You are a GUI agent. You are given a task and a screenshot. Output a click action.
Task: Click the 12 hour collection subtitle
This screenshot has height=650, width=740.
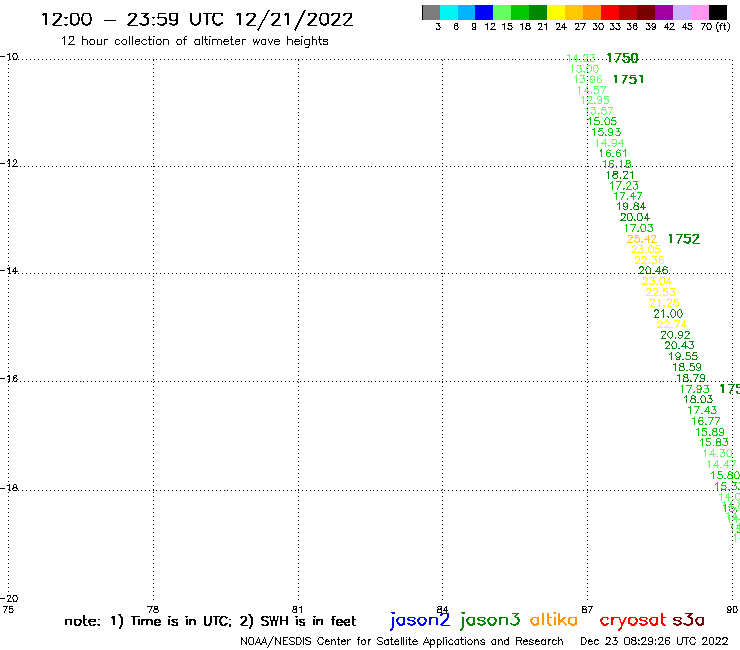point(194,41)
